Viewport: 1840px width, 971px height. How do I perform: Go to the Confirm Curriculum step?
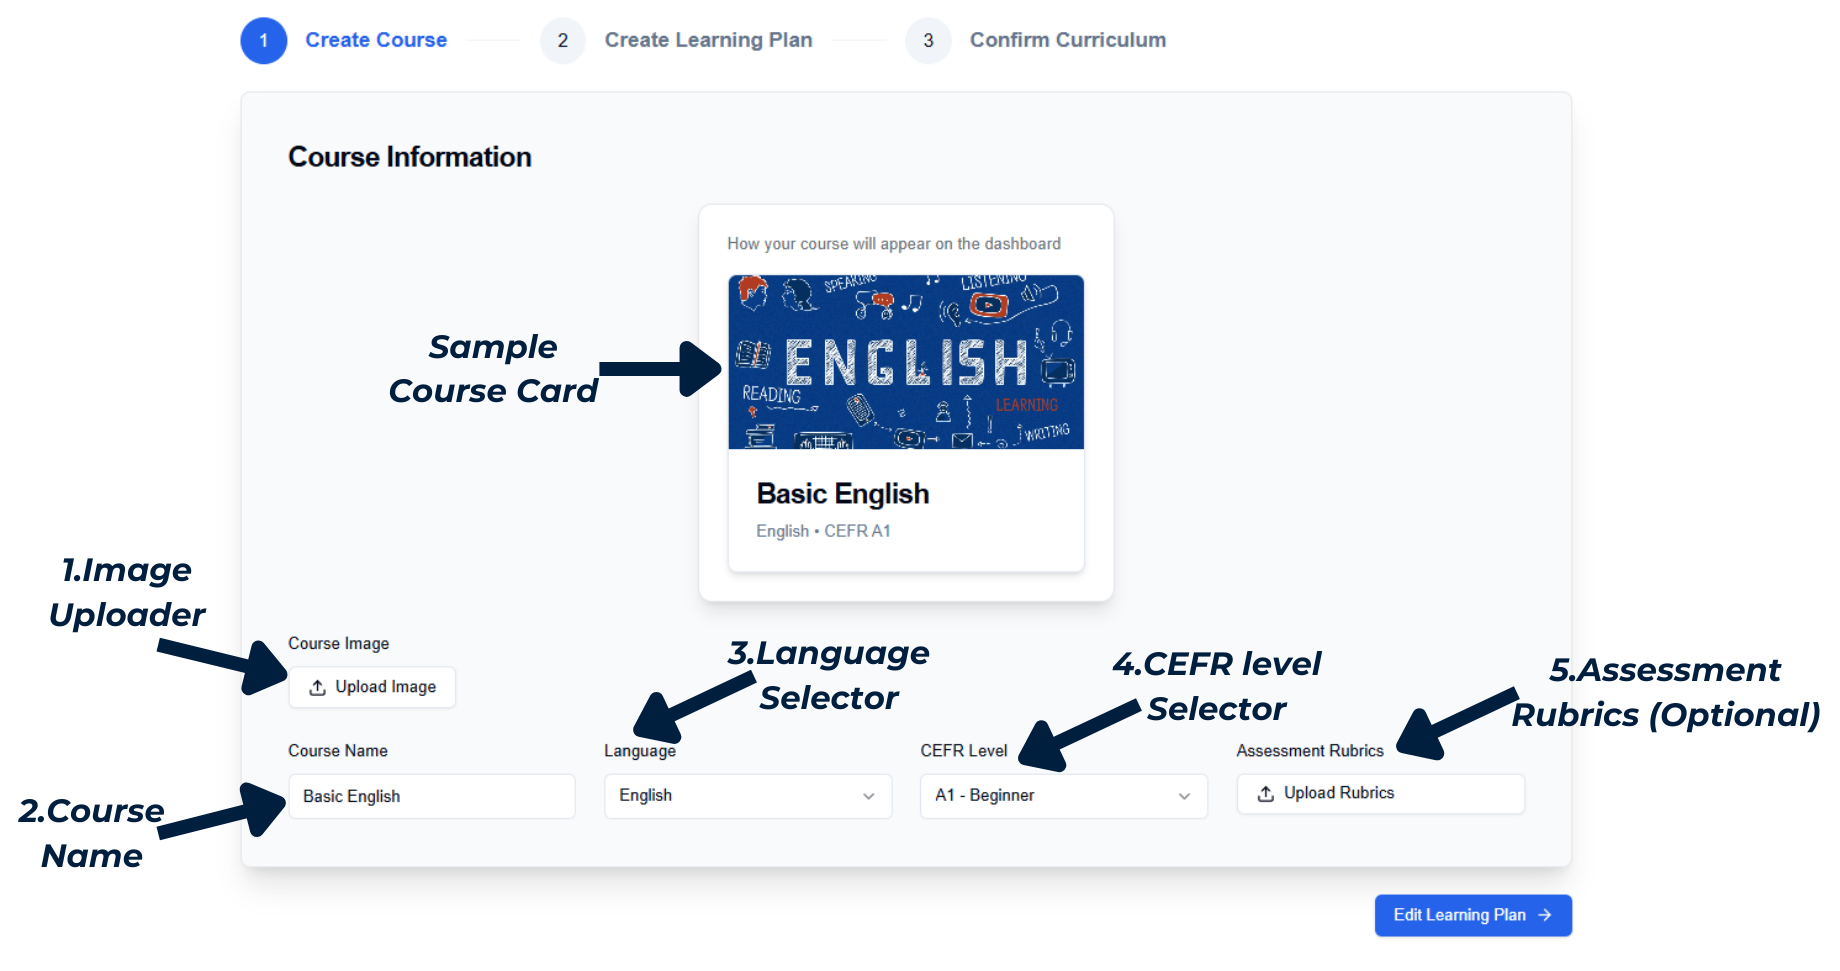1067,41
